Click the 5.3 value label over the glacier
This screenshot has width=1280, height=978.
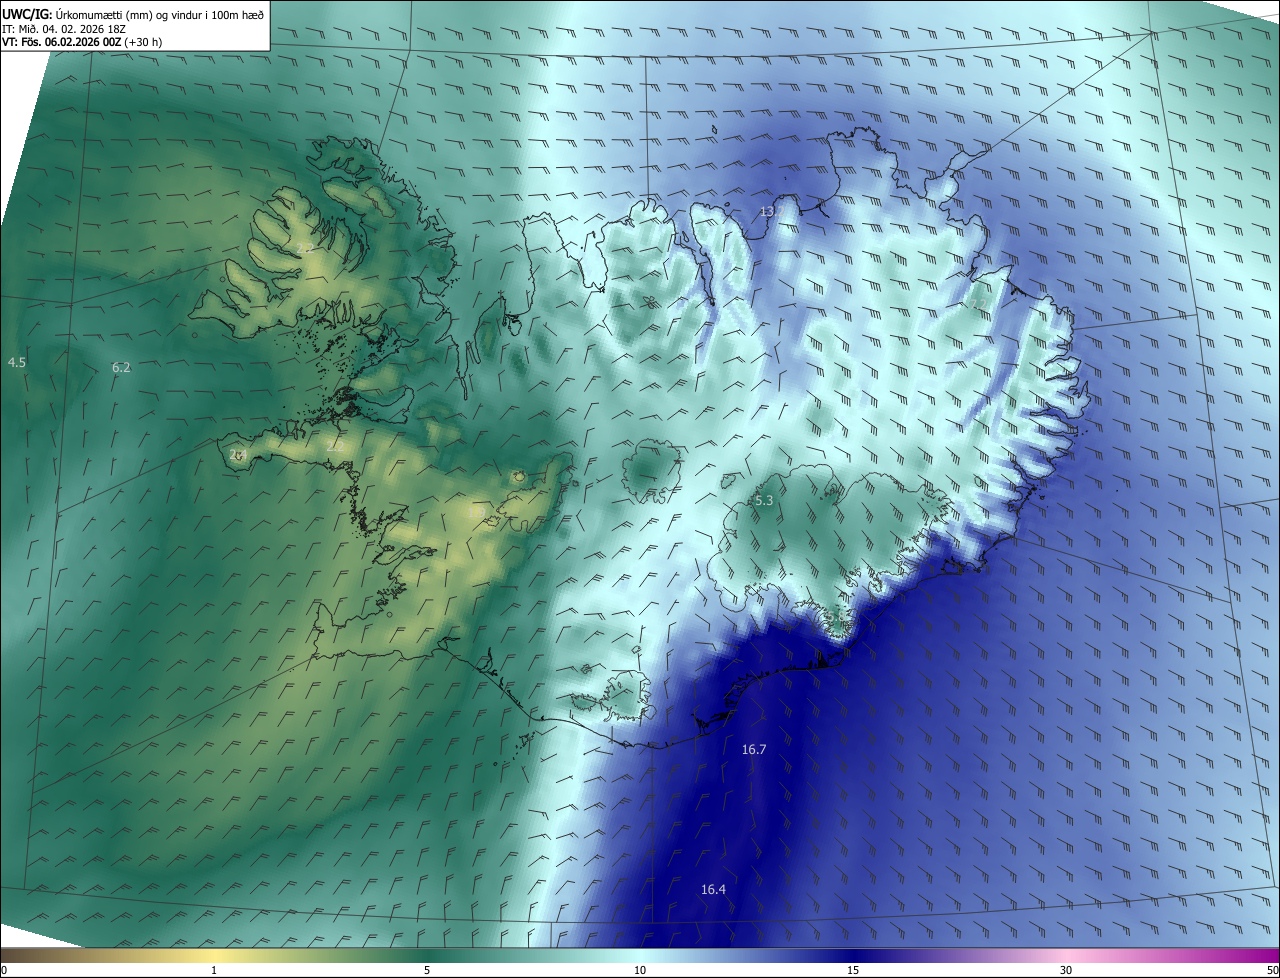point(764,500)
